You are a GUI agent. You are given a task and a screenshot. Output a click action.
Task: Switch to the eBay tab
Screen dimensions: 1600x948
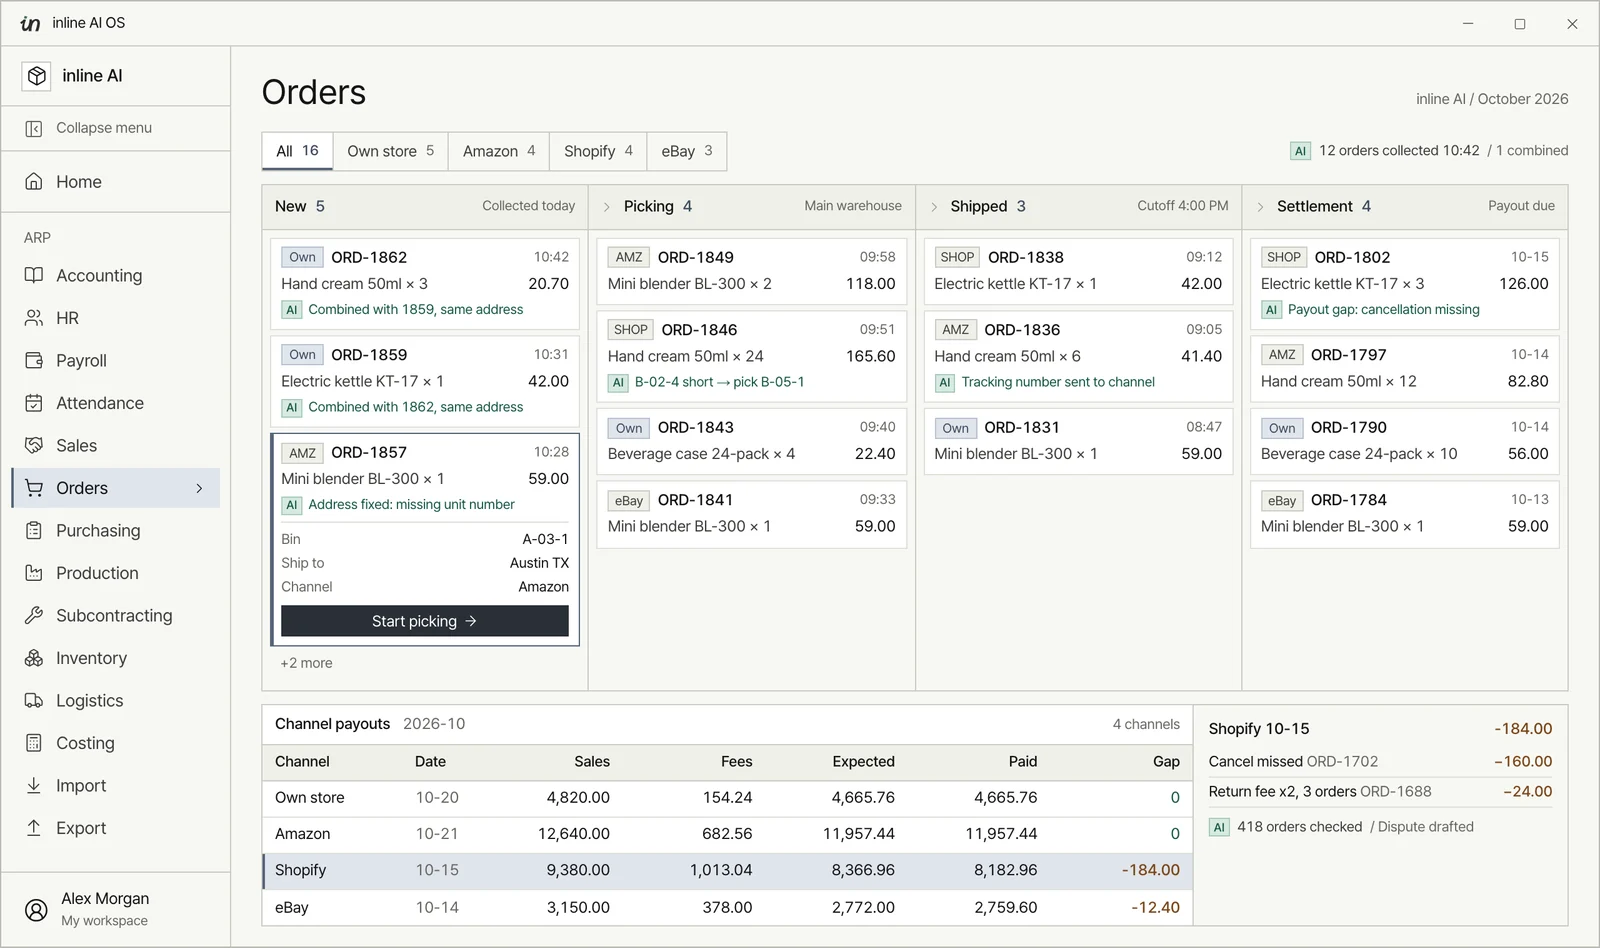(x=686, y=151)
